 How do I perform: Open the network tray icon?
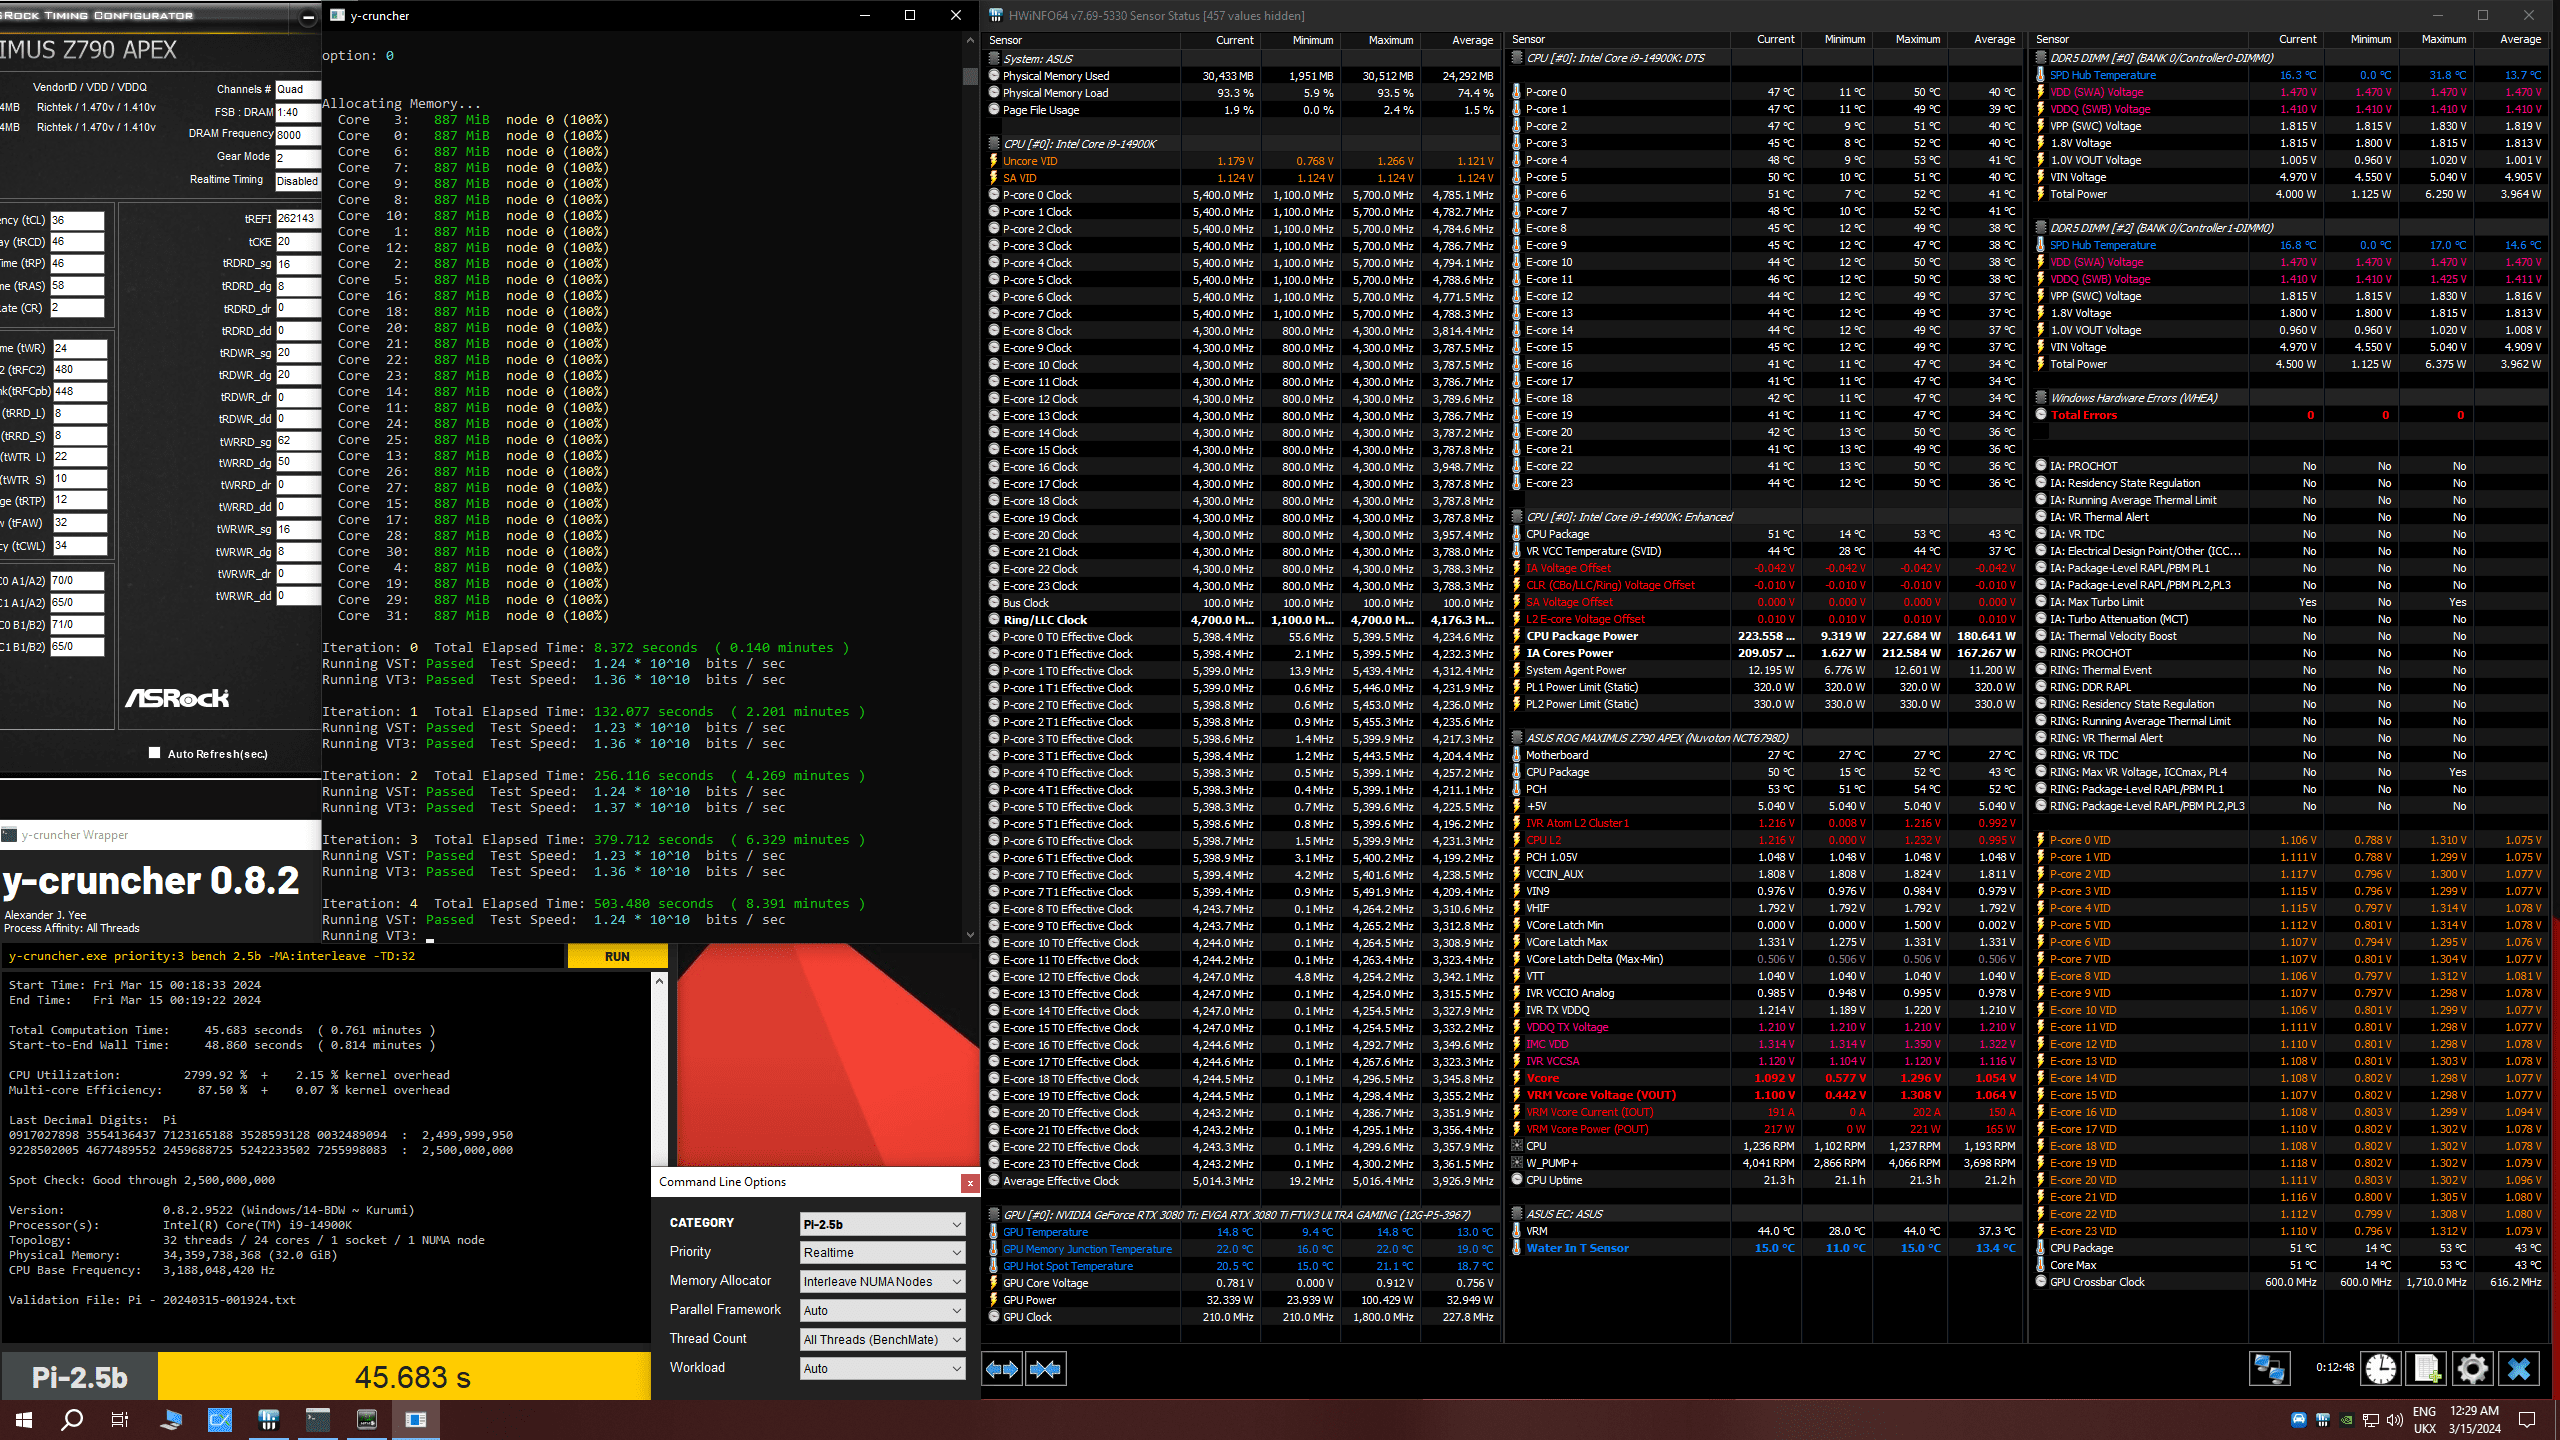tap(2371, 1420)
